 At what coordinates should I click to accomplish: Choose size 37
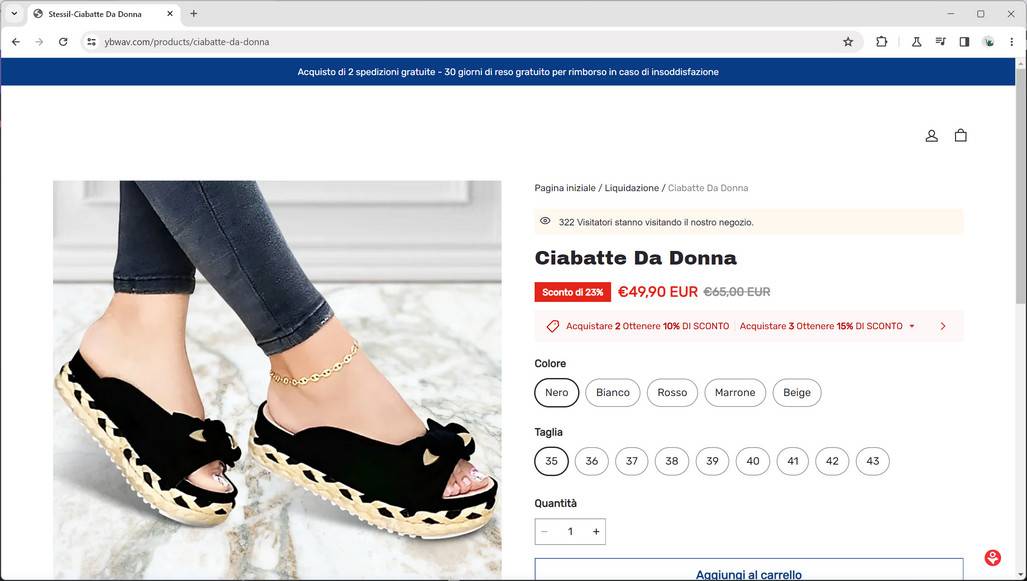click(x=631, y=461)
